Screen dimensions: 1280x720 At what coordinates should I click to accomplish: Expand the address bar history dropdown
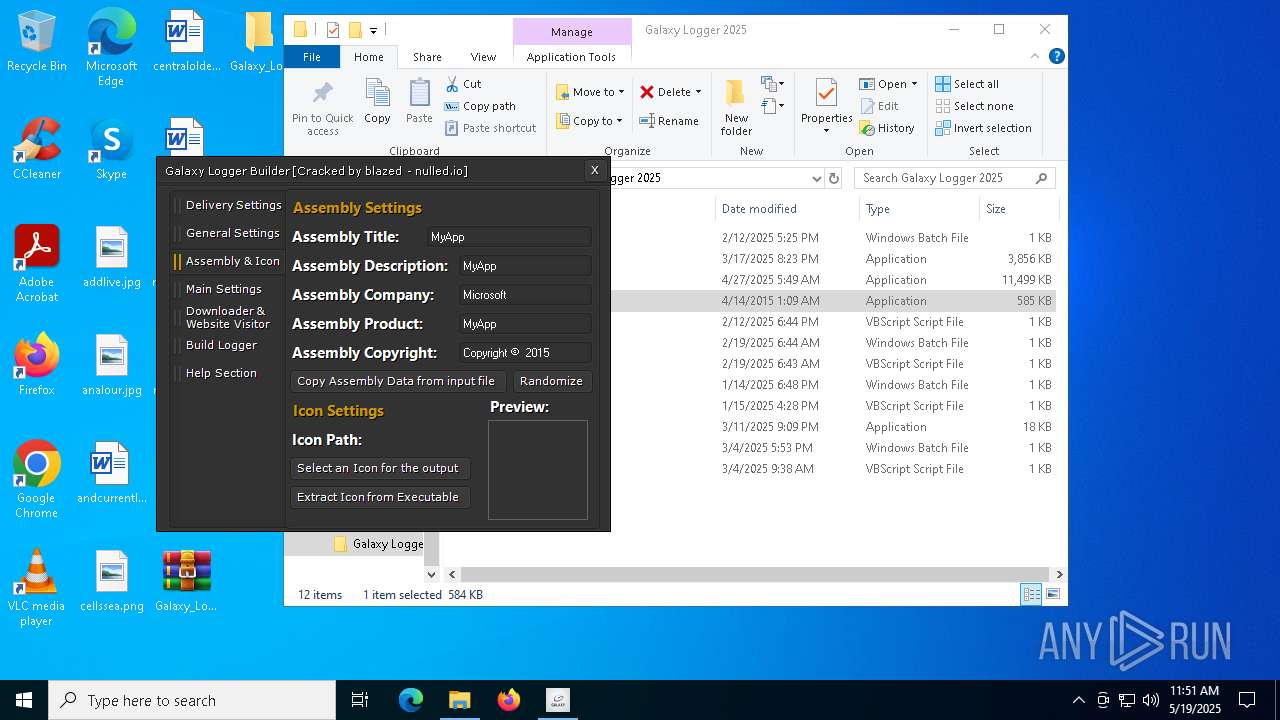[816, 178]
